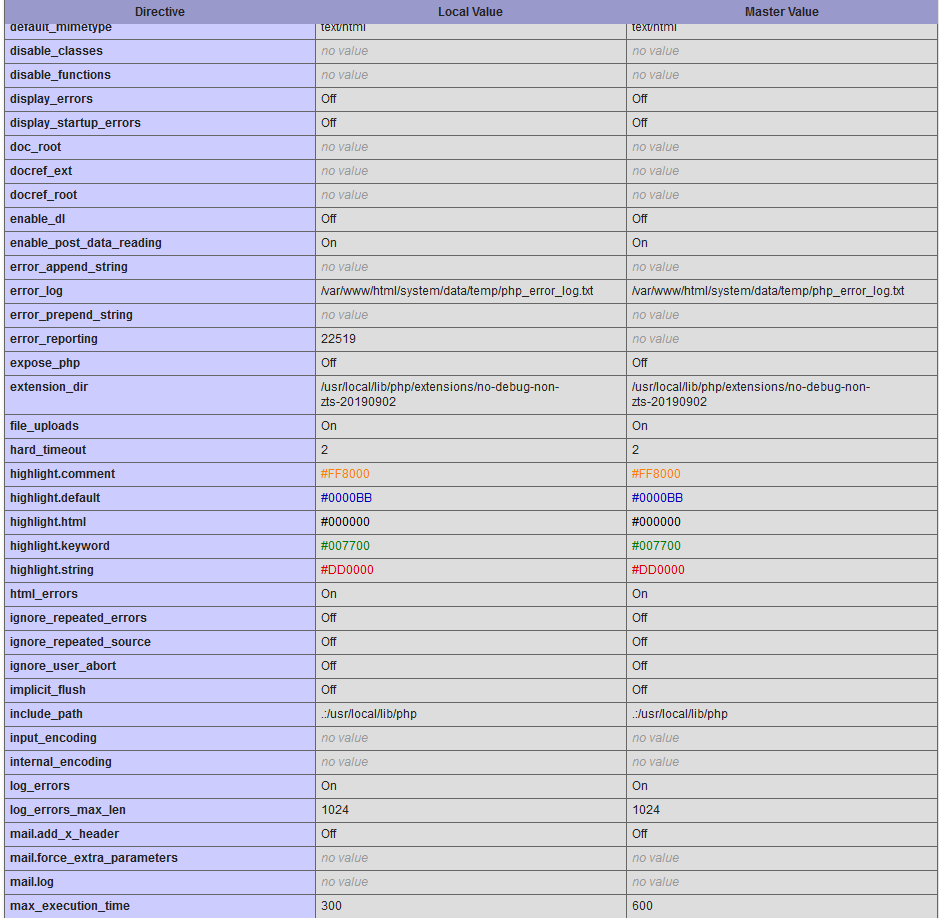Click the highlight.string directive label
Screen dimensions: 939x918
(x=52, y=569)
